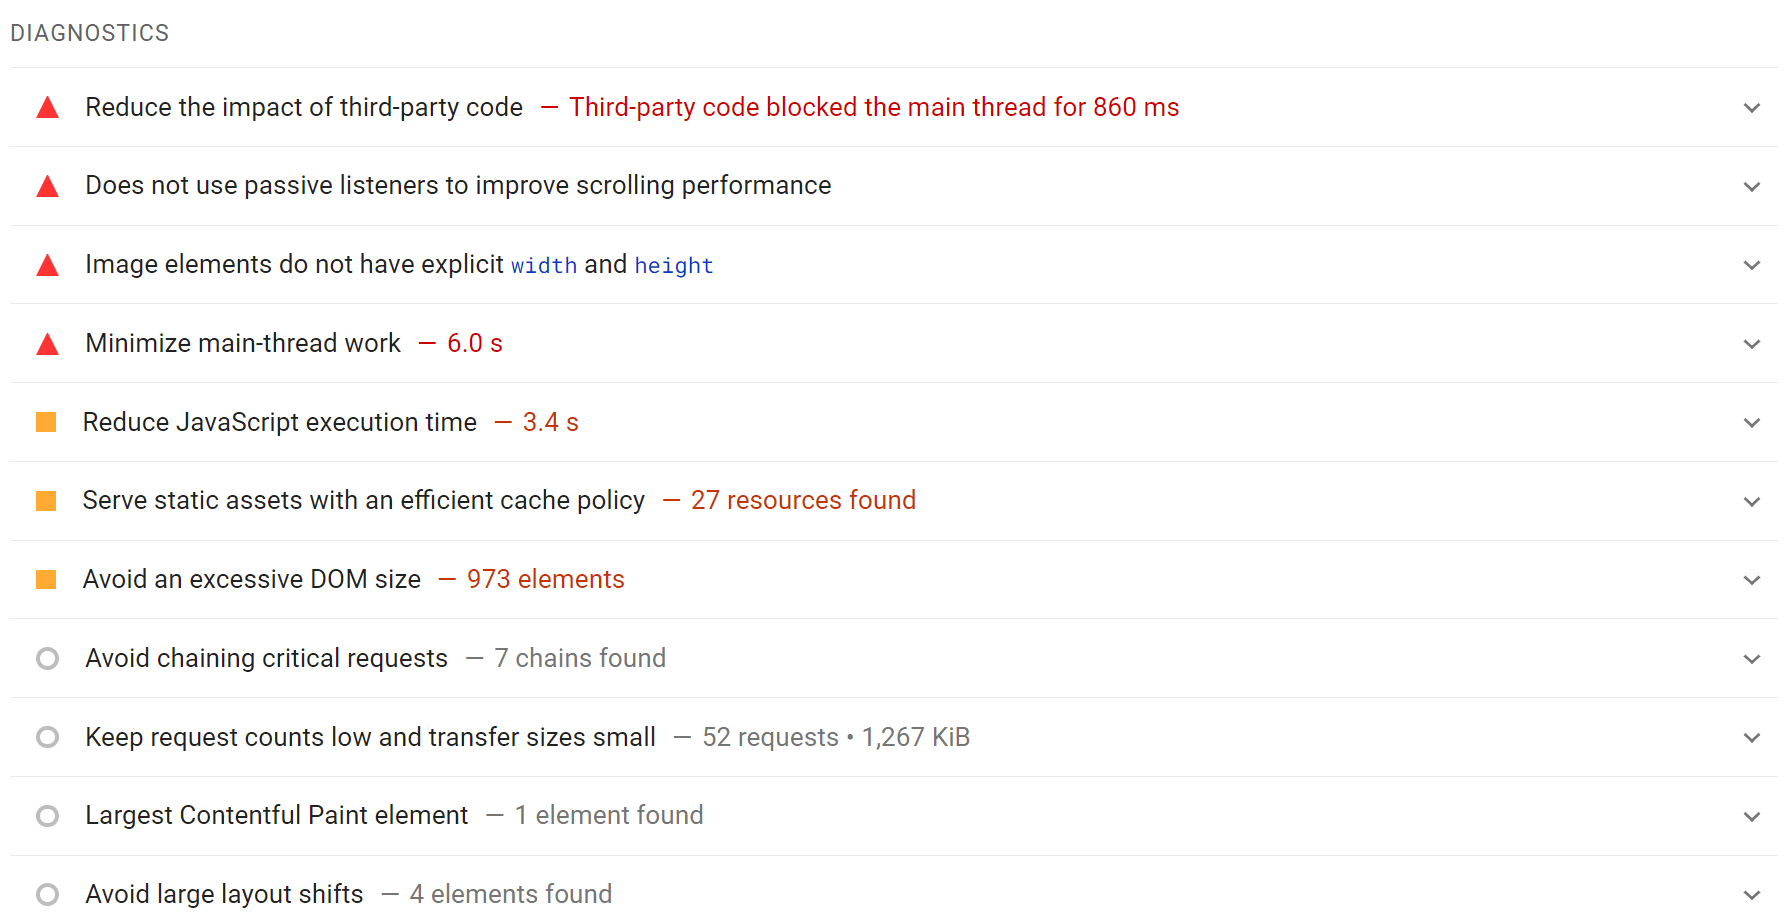Screen dimensions: 1785x924
Task: Expand the Largest Contentful Paint element row
Action: (x=1751, y=815)
